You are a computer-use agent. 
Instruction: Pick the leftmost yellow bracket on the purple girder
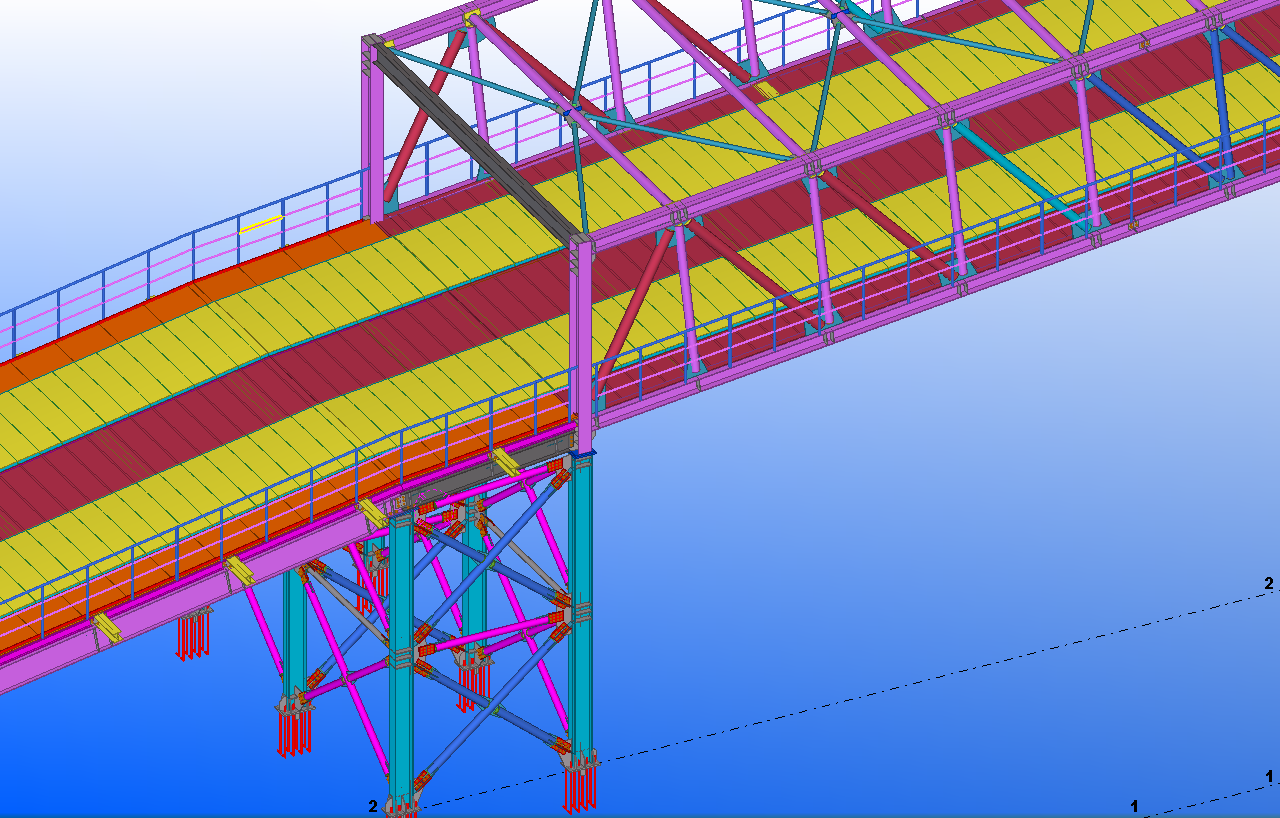pyautogui.click(x=105, y=627)
